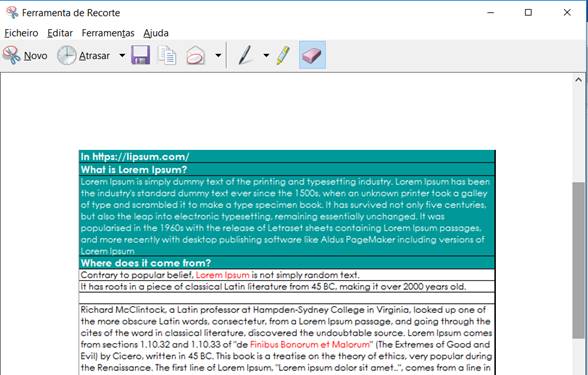Open the pen options dropdown arrow

(266, 56)
